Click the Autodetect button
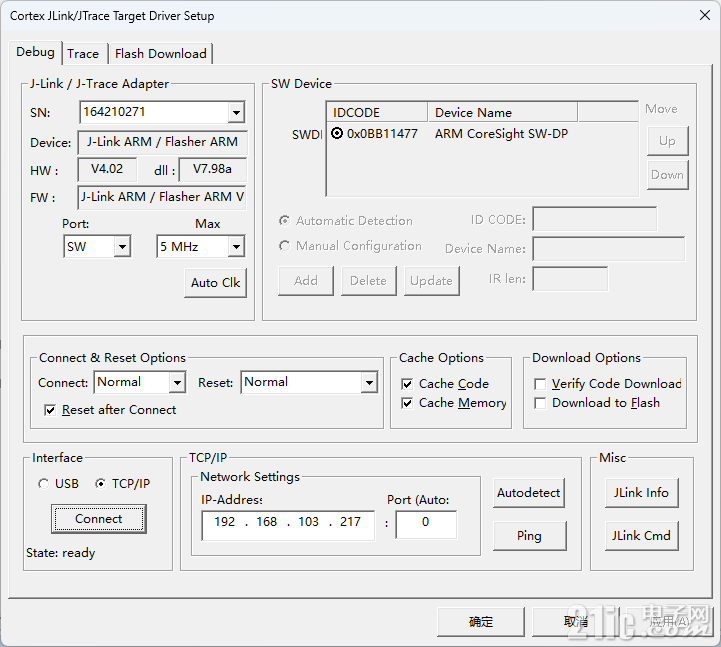This screenshot has height=647, width=721. tap(528, 493)
